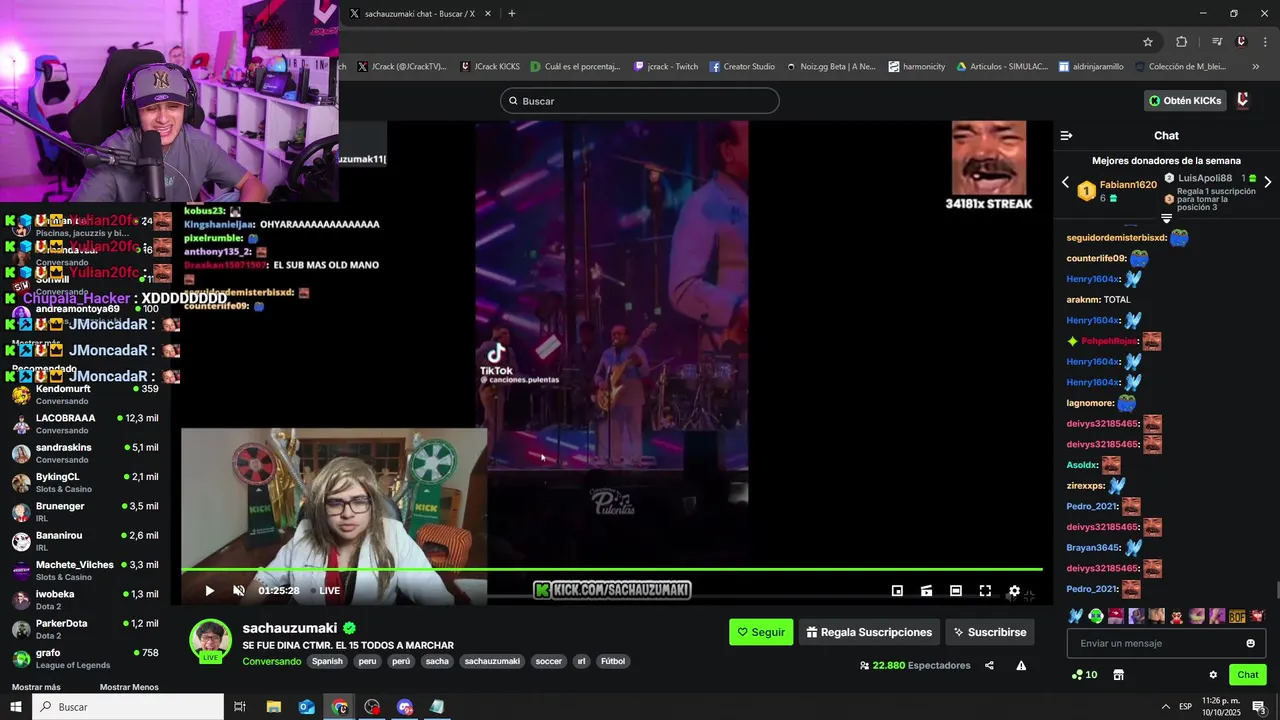Viewport: 1280px width, 720px height.
Task: Open channel points balance showing 10
Action: tap(1084, 675)
